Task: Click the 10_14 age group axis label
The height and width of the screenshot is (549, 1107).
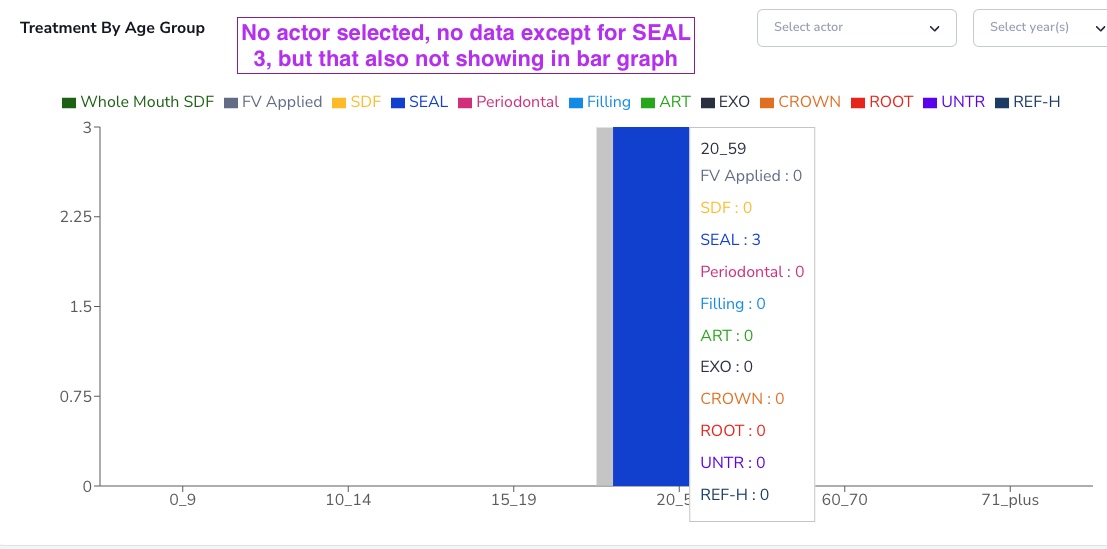Action: pos(348,500)
